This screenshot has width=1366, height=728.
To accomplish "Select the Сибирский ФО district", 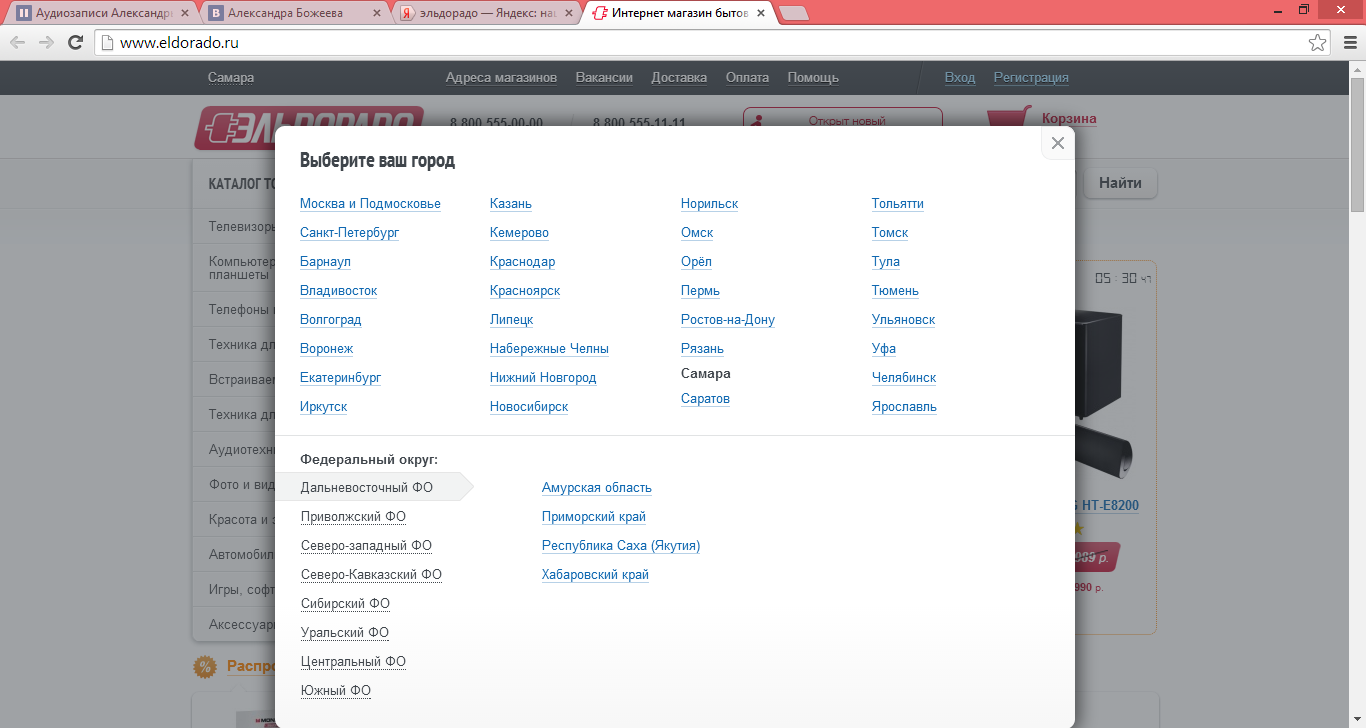I will pos(345,604).
